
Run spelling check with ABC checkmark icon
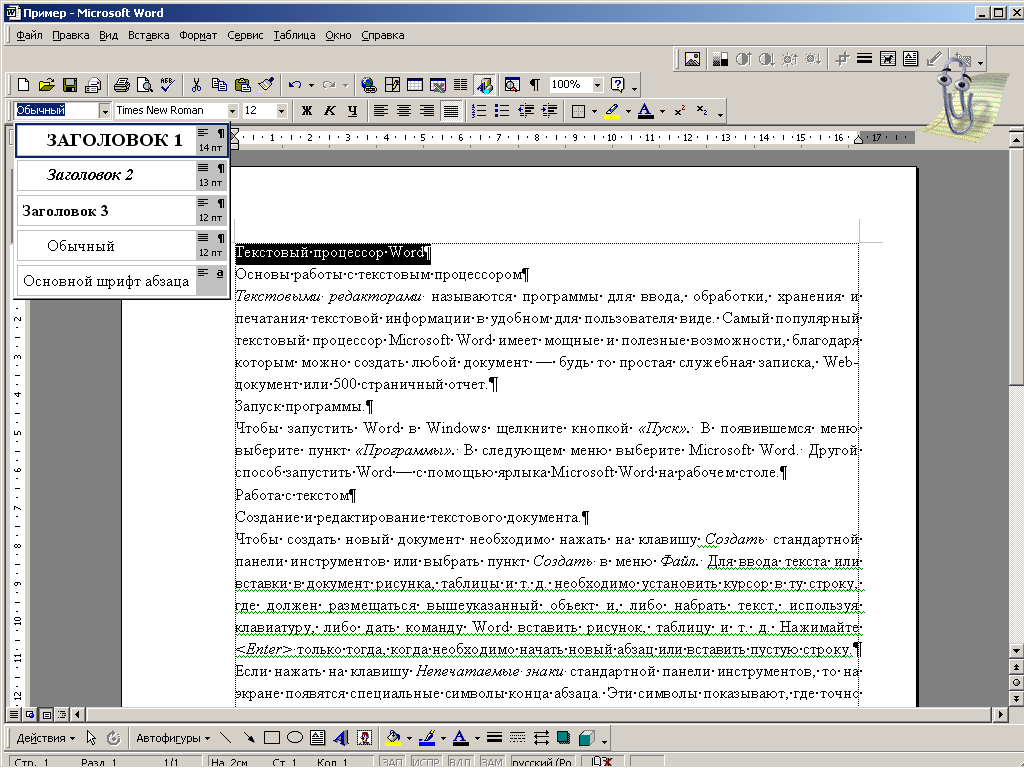[167, 85]
